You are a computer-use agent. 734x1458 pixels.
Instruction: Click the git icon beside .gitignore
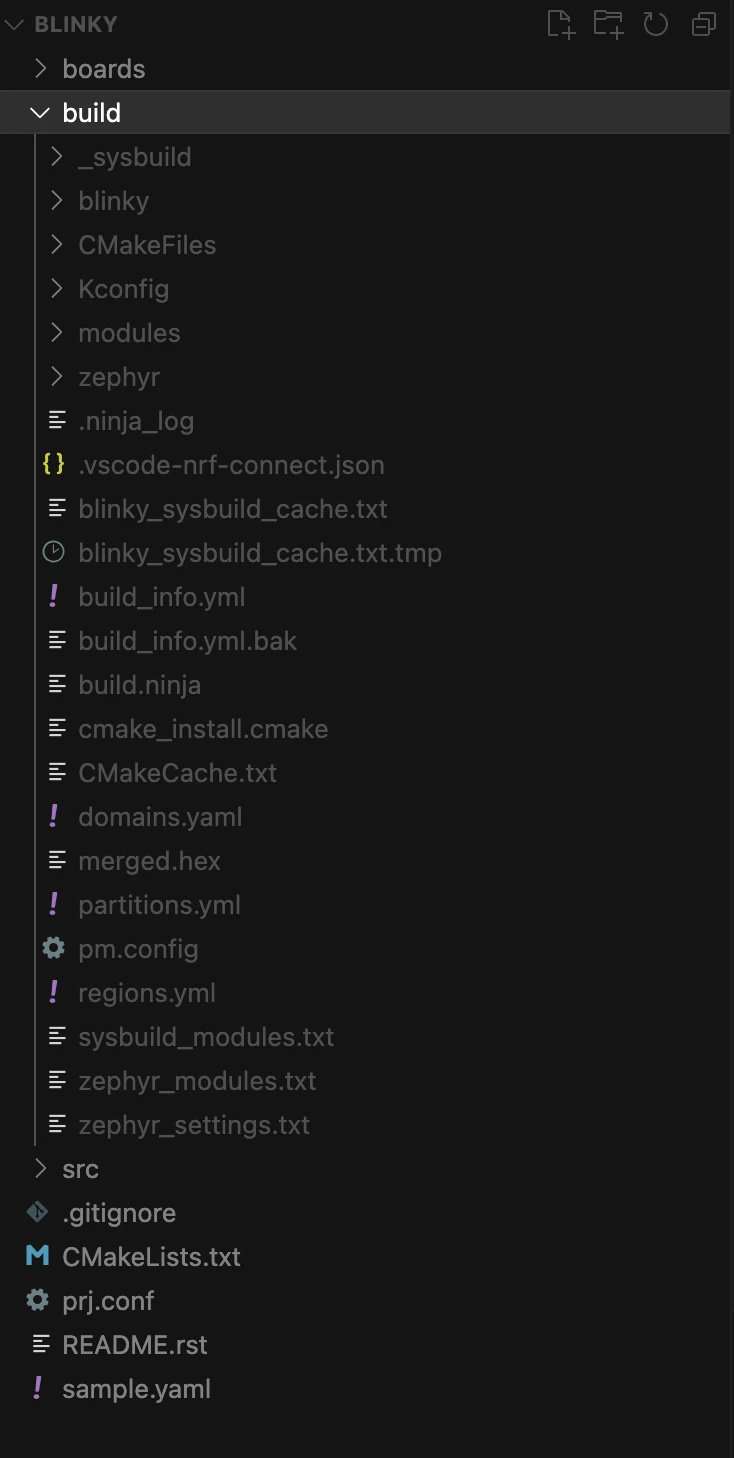[38, 1212]
